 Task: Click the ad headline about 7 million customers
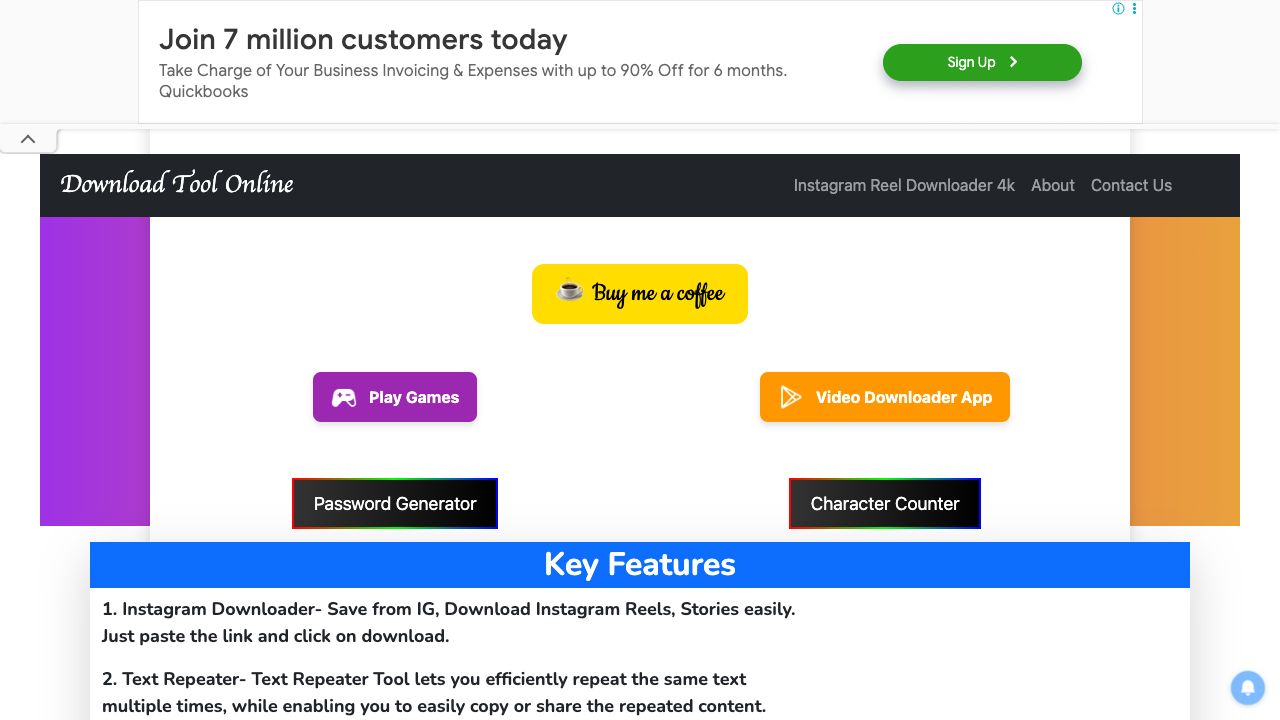(x=363, y=39)
